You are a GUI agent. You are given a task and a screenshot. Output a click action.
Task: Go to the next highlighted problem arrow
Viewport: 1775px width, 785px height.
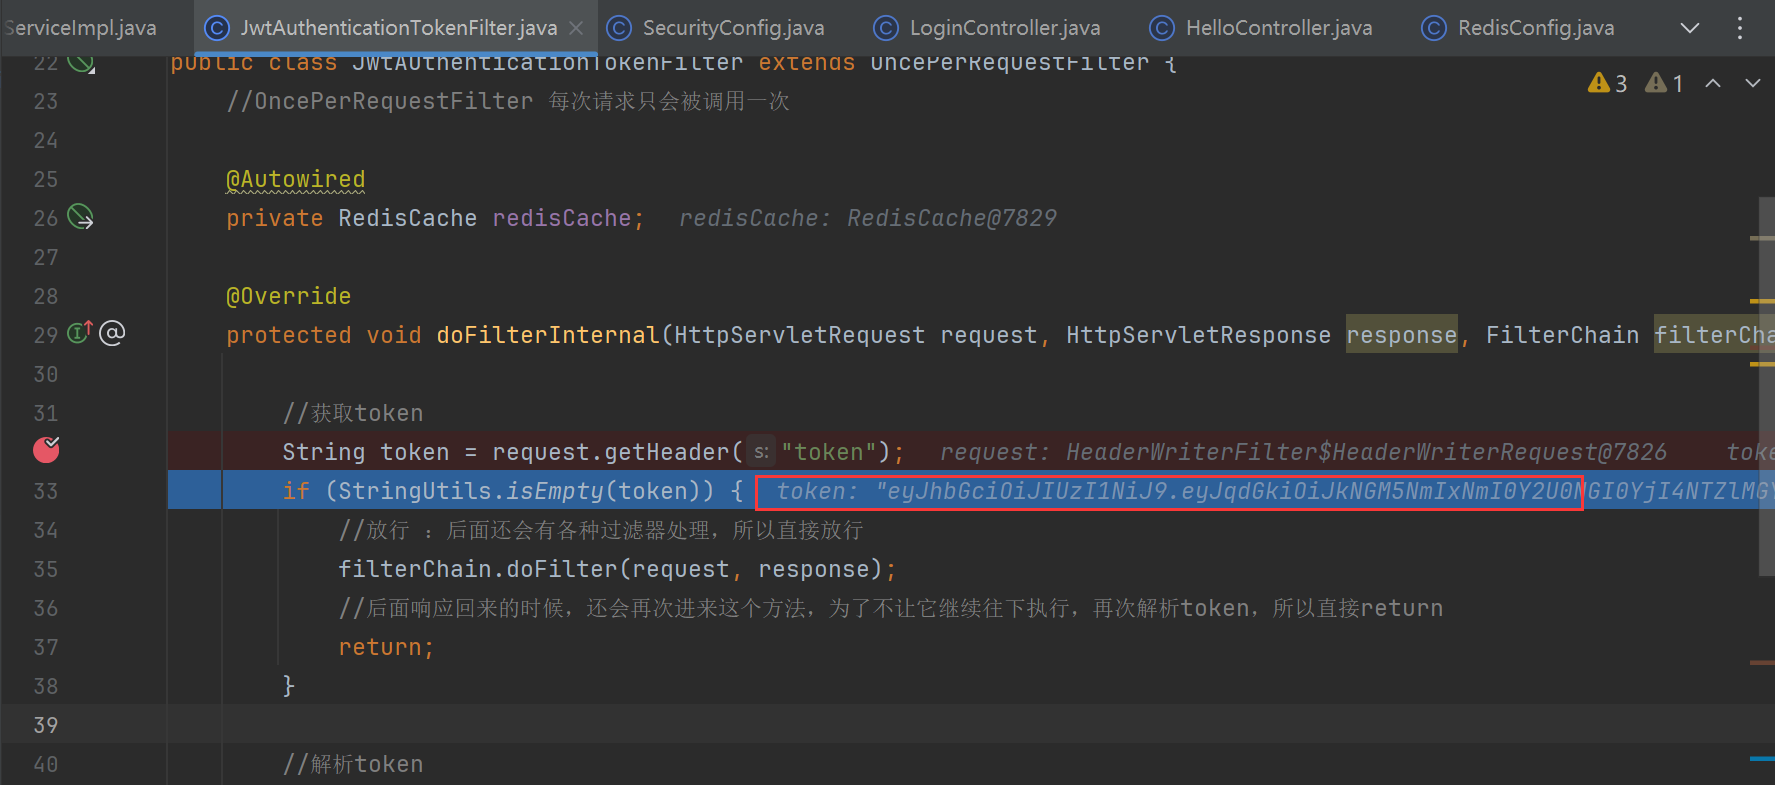[1753, 83]
